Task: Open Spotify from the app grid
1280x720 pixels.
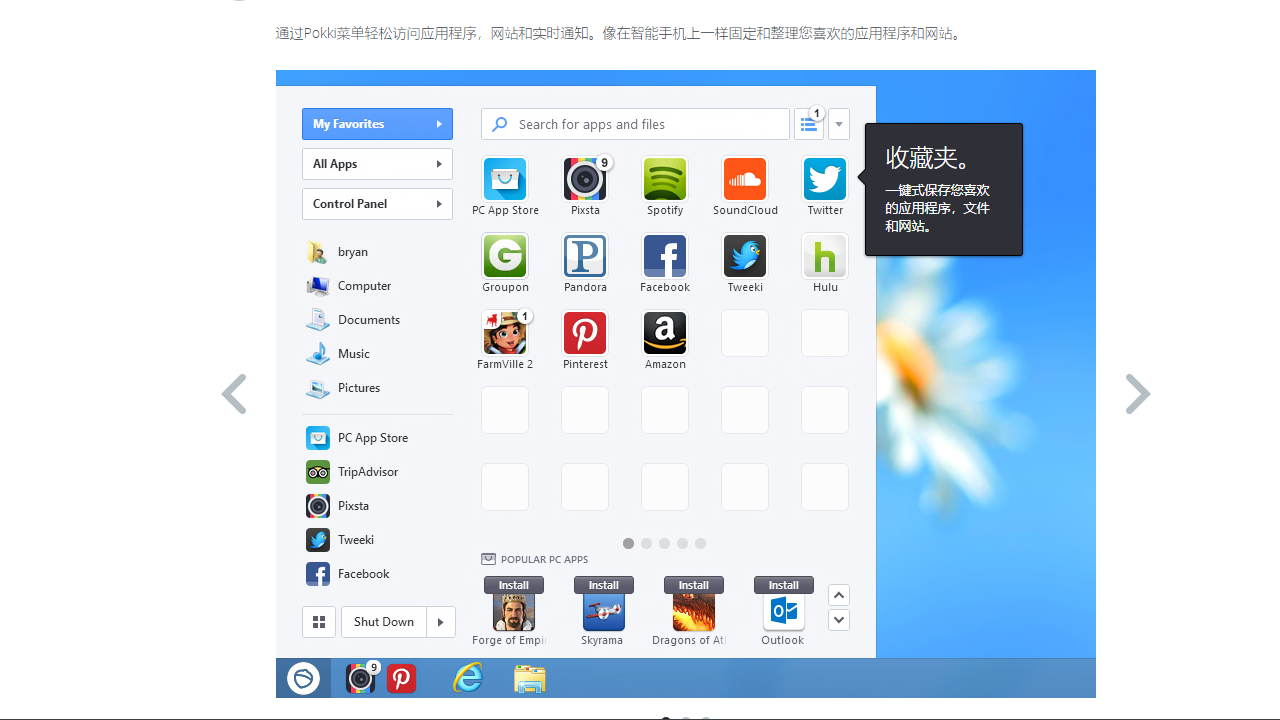Action: click(664, 179)
